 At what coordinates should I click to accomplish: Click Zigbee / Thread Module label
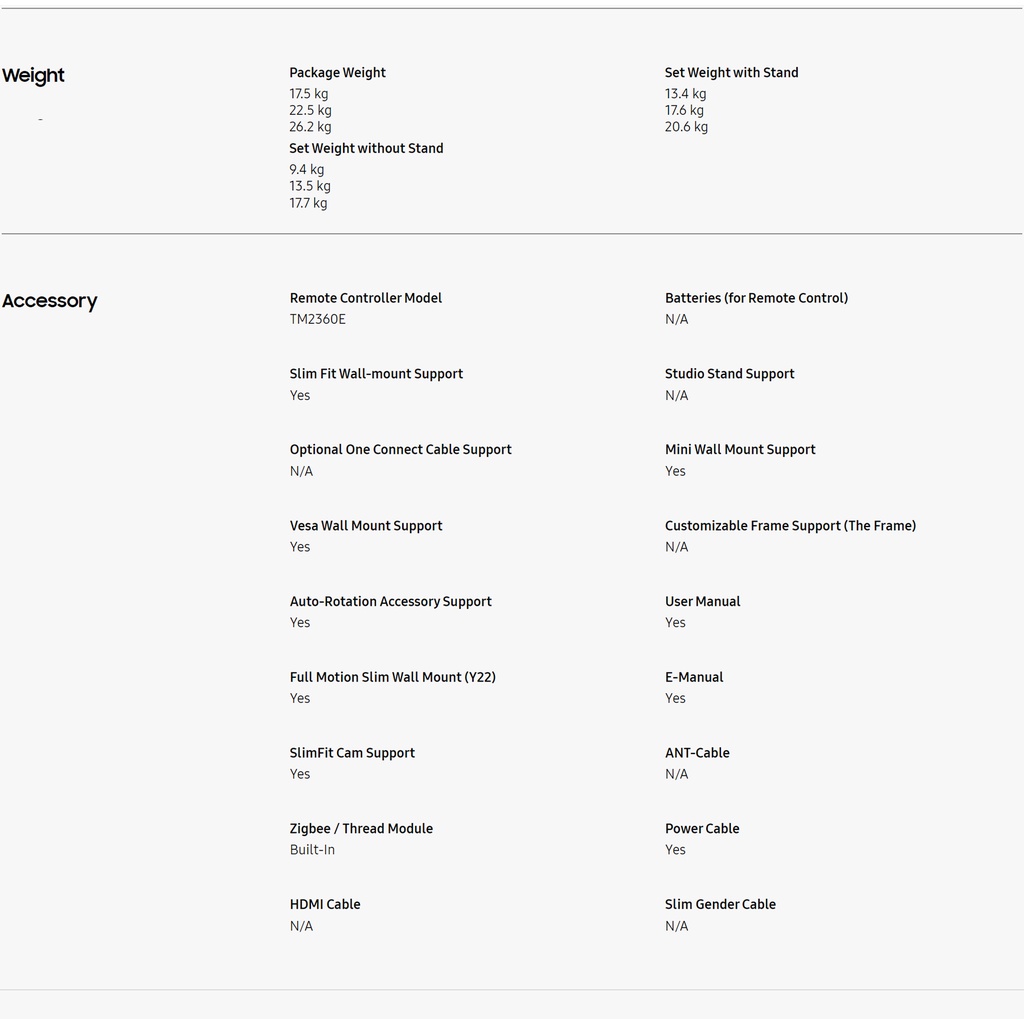(x=361, y=829)
